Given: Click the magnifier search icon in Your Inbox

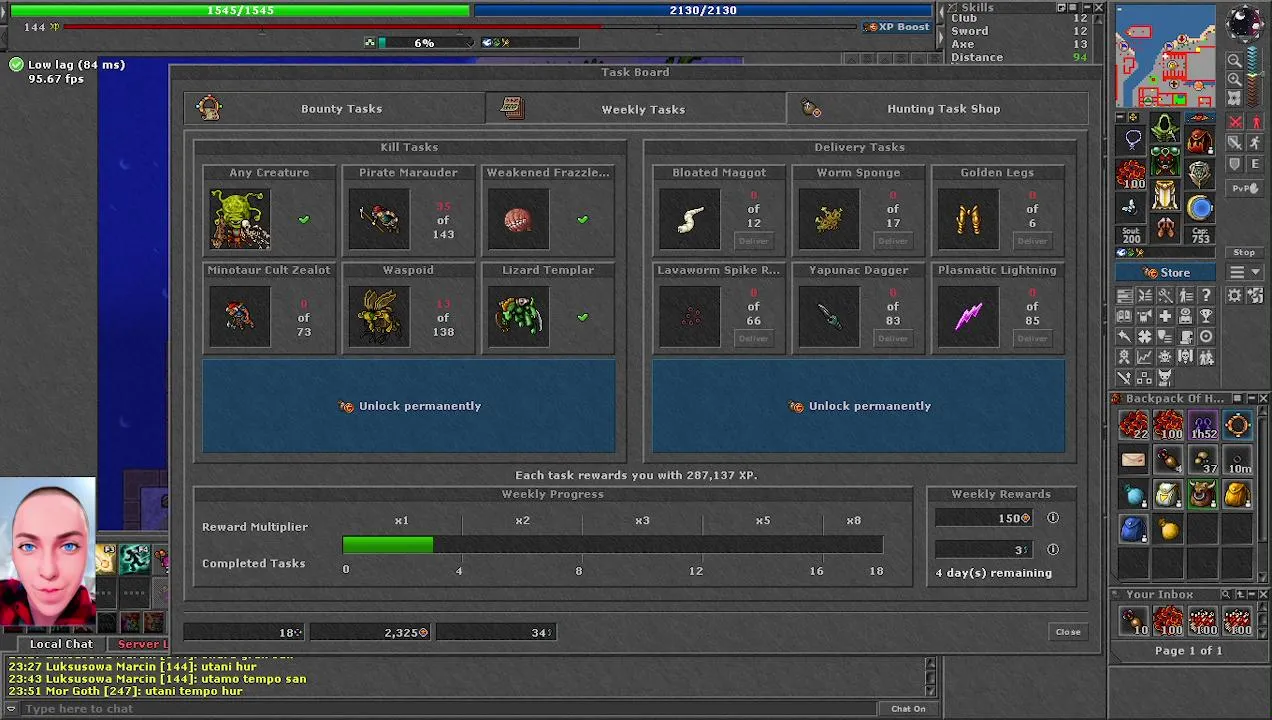Looking at the screenshot, I should (1225, 594).
